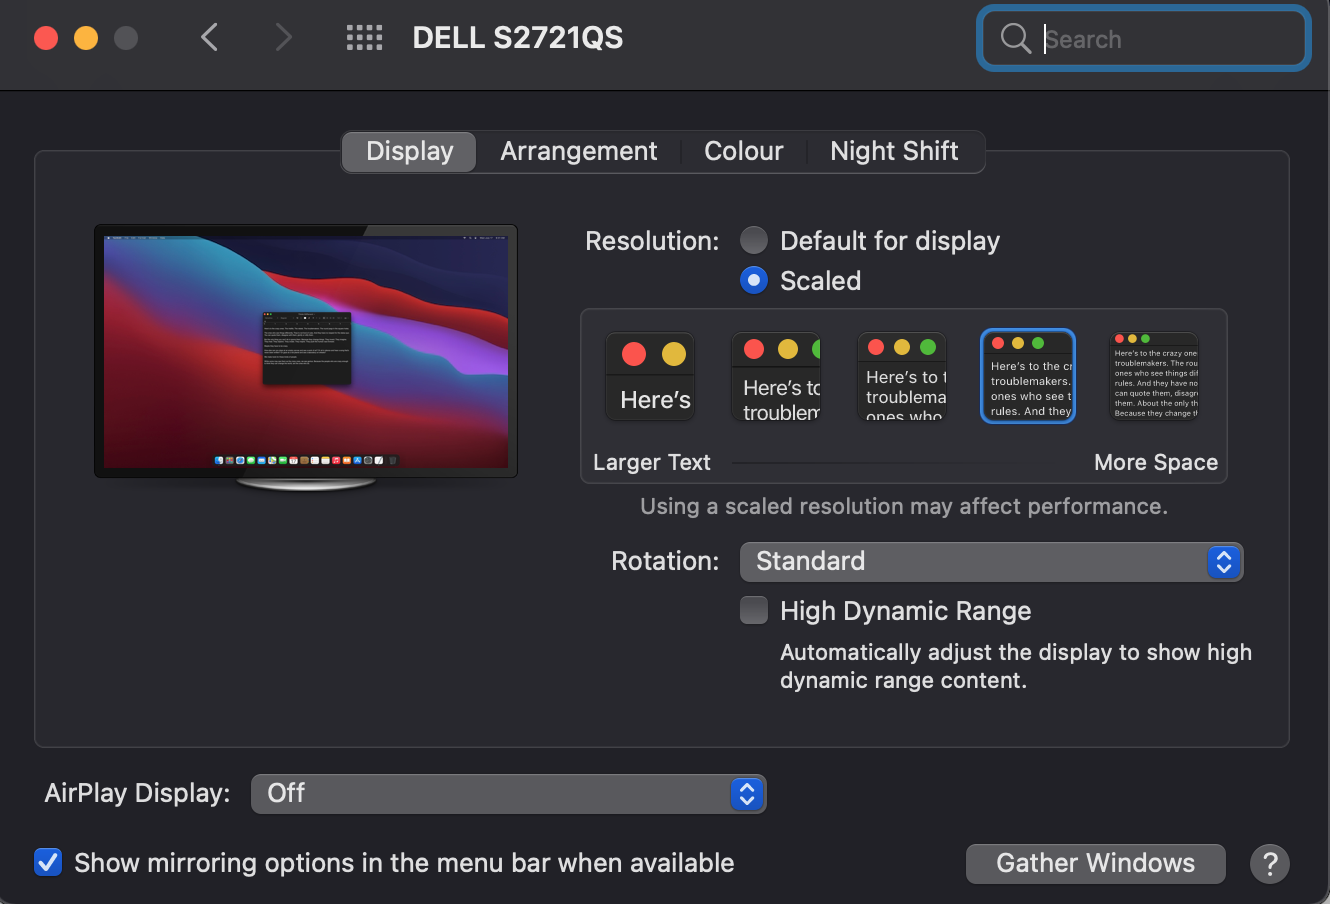This screenshot has width=1330, height=904.
Task: Choose the middle scaled resolution thumbnail
Action: point(902,377)
